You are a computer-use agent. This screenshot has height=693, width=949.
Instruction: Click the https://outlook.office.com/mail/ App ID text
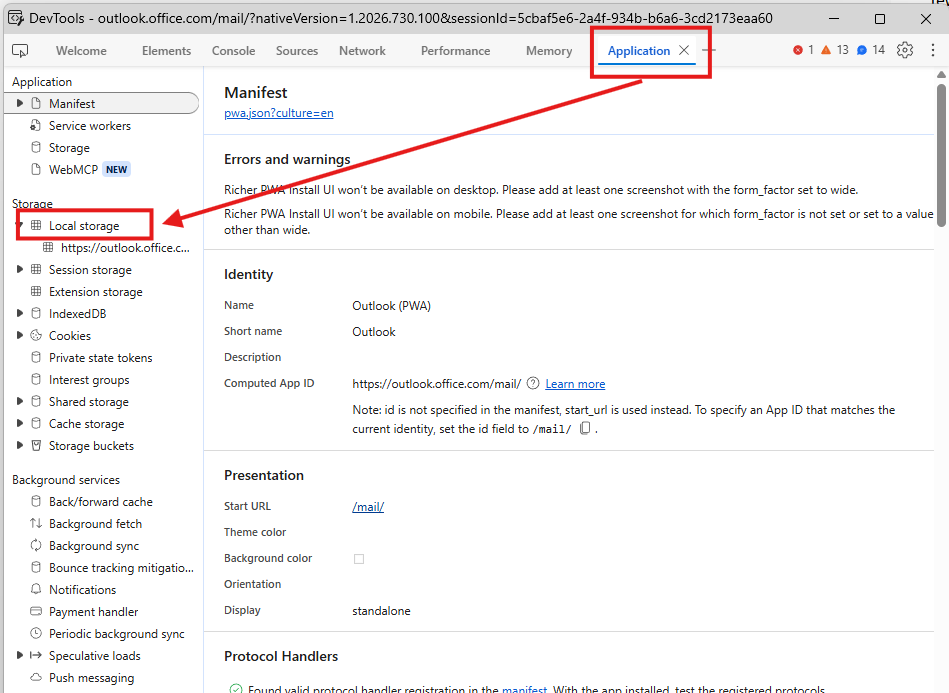[436, 384]
